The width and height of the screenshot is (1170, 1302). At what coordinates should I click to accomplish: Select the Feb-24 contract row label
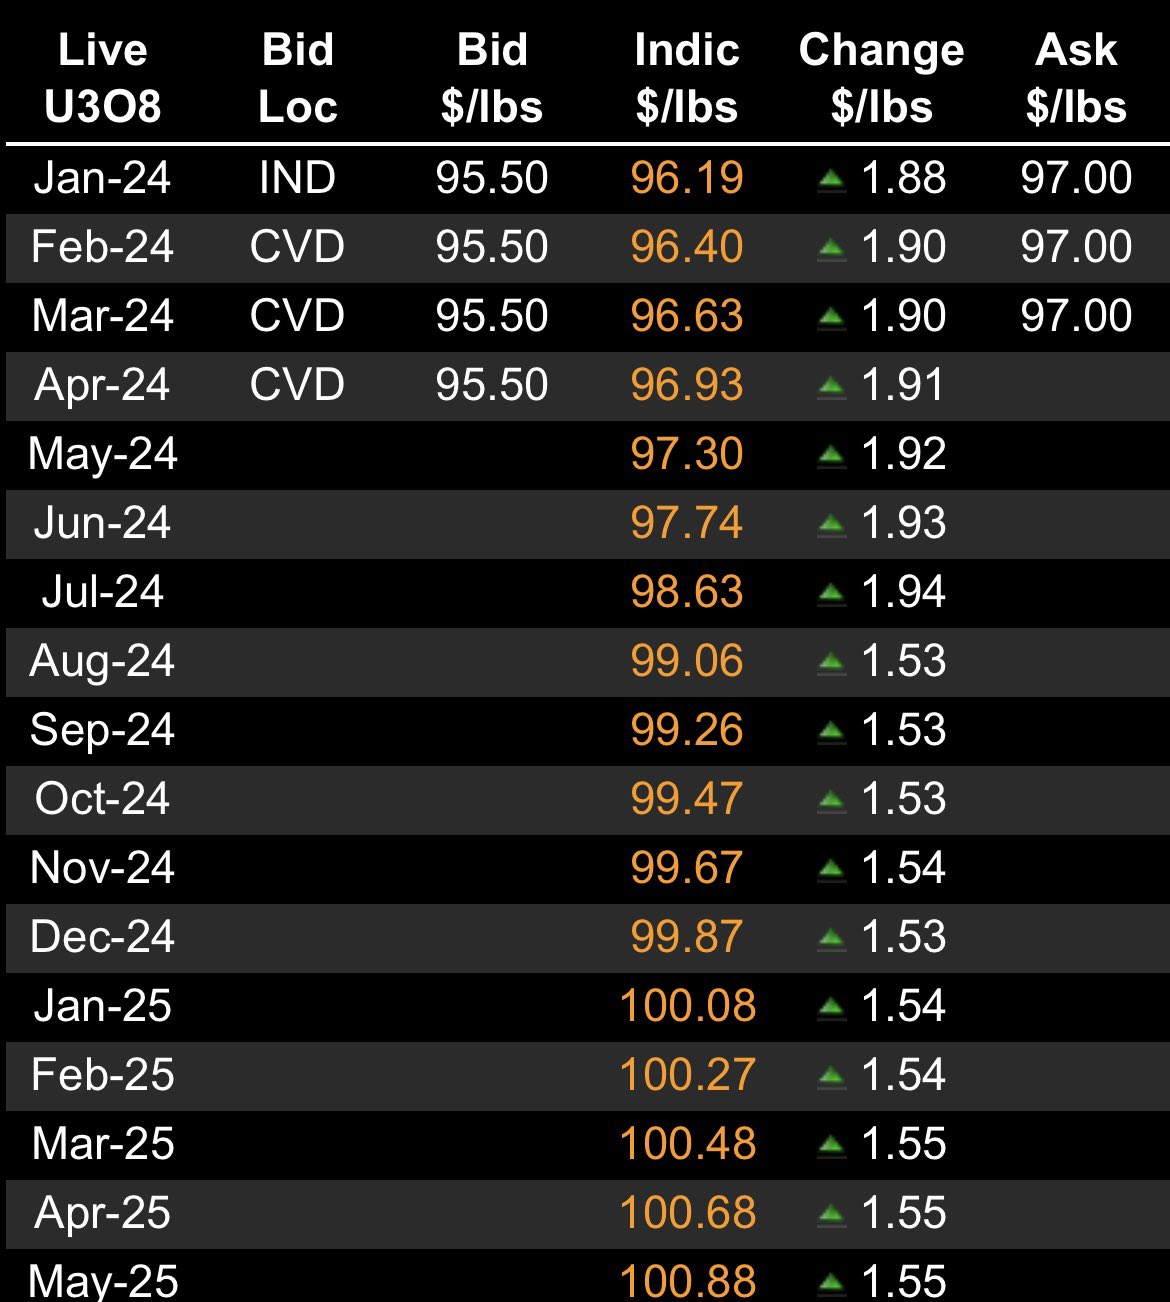click(103, 247)
